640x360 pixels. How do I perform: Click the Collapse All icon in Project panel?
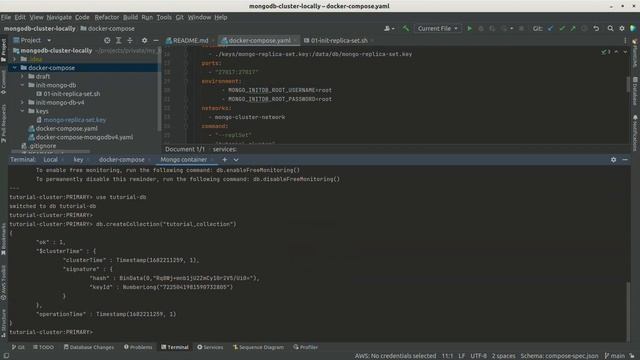pyautogui.click(x=130, y=40)
